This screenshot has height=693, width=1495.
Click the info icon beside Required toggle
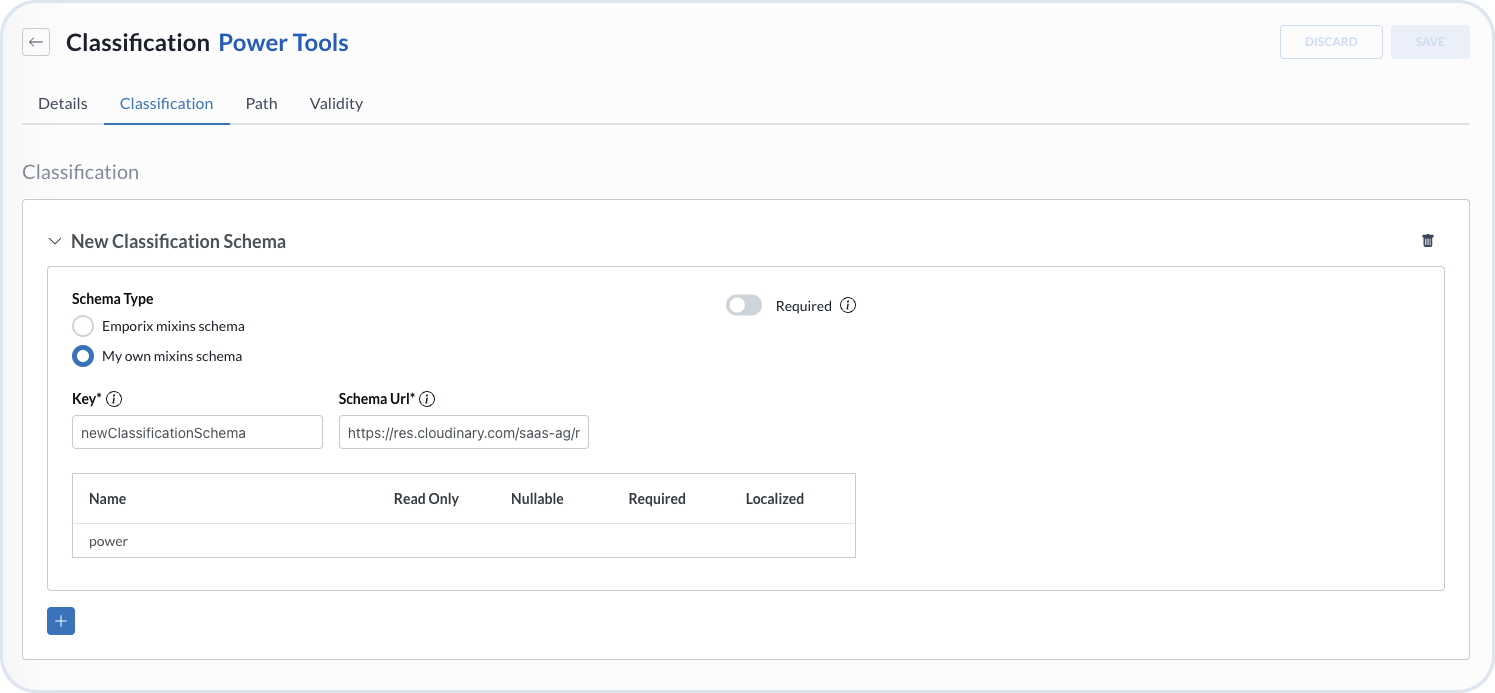848,306
